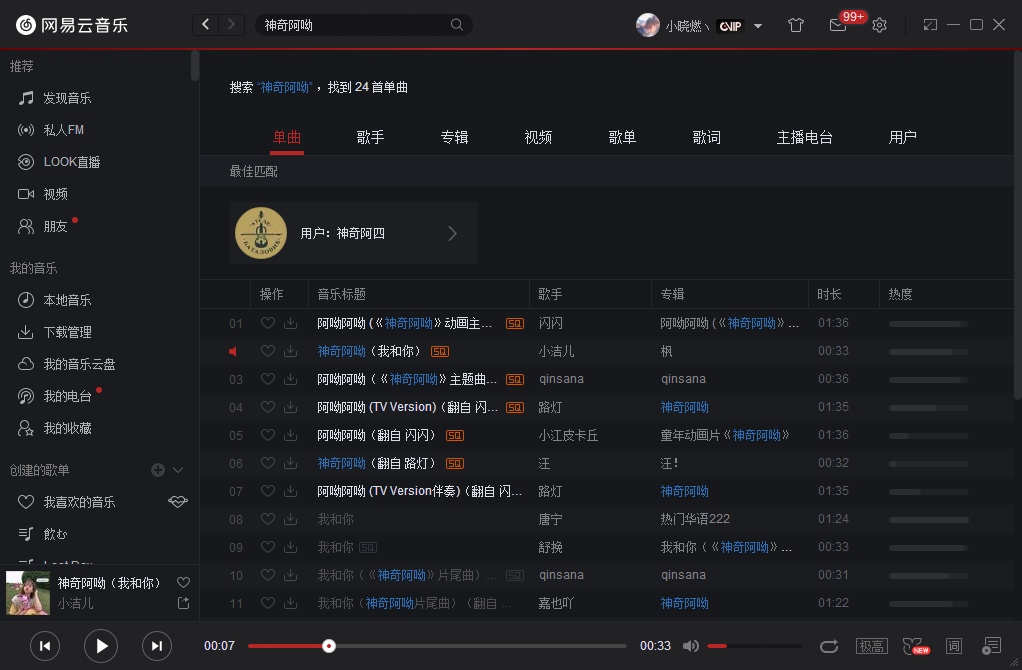Open the lyrics 词 icon
The image size is (1022, 670).
[954, 646]
